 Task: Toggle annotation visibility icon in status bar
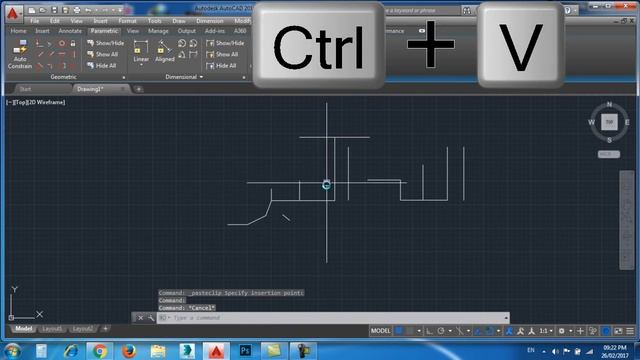[x=509, y=331]
